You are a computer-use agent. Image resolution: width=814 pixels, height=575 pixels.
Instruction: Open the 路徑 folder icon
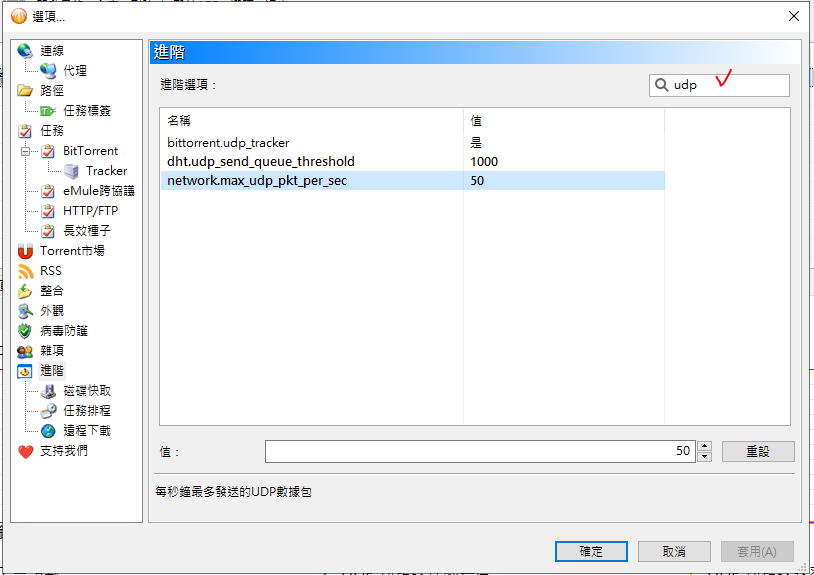coord(24,90)
